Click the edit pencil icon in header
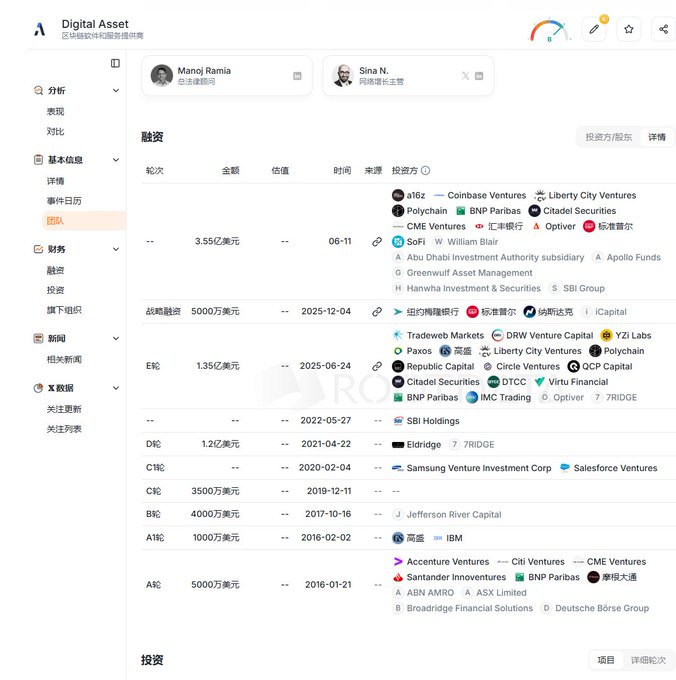This screenshot has width=676, height=680. coord(594,29)
